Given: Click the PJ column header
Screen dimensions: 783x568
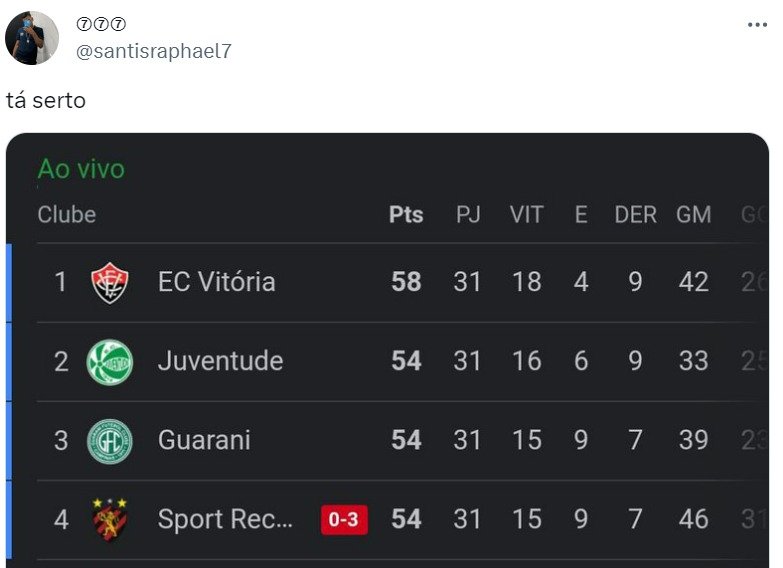Looking at the screenshot, I should (x=467, y=215).
